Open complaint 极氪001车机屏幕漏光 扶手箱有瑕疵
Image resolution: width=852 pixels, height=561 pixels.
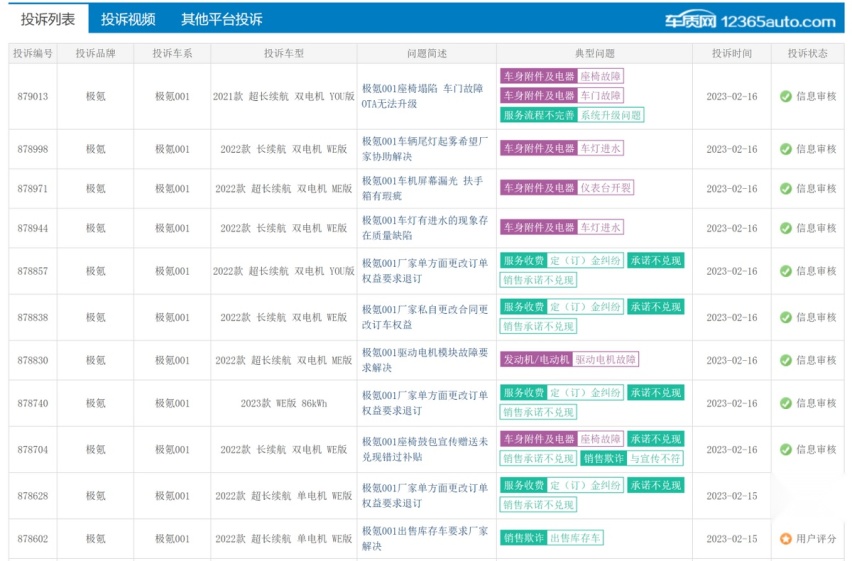[x=423, y=188]
